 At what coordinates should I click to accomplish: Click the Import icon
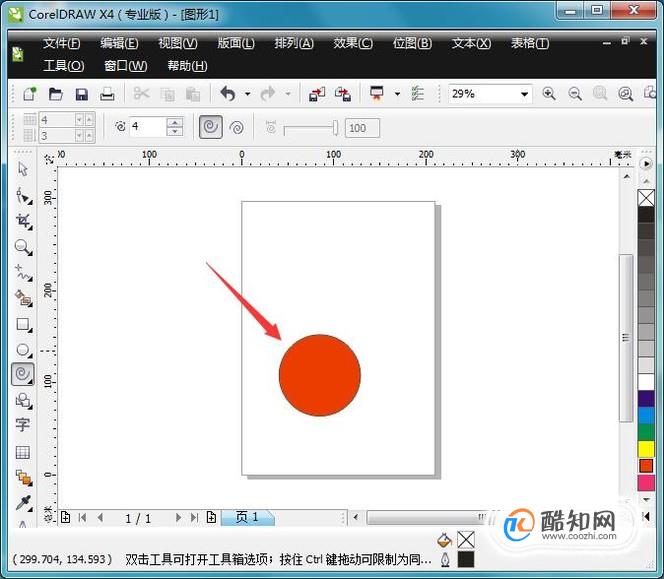tap(317, 94)
